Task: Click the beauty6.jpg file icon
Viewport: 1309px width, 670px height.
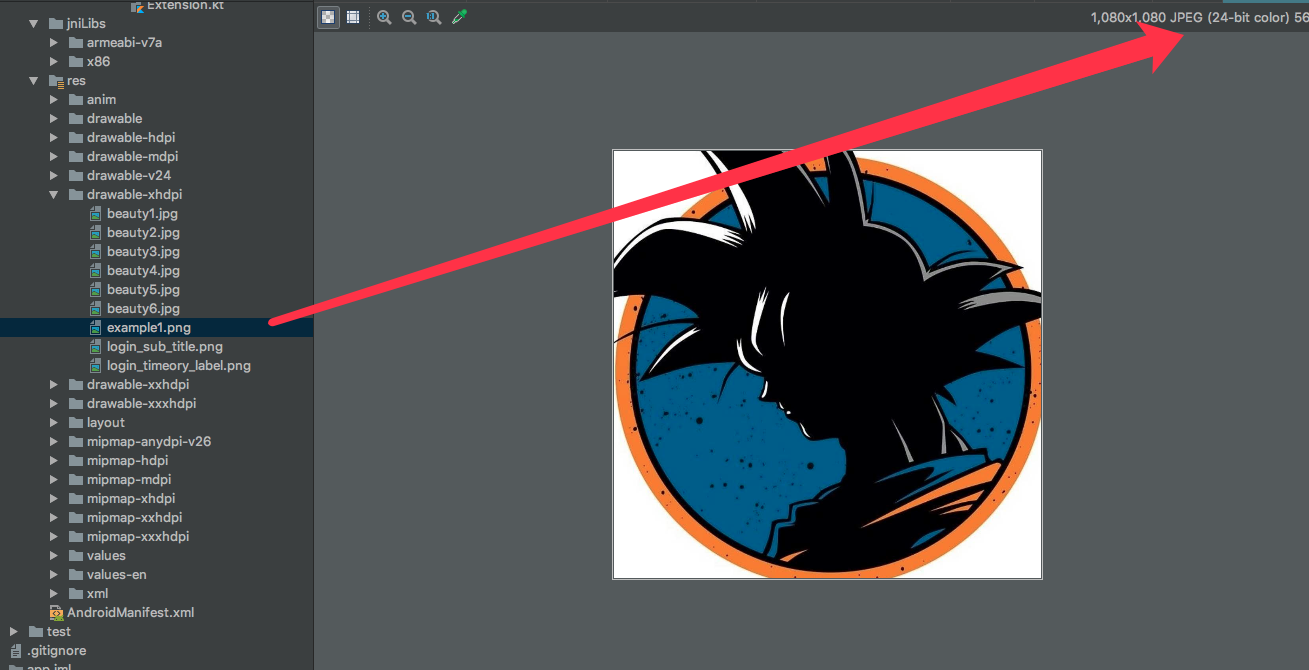Action: point(96,308)
